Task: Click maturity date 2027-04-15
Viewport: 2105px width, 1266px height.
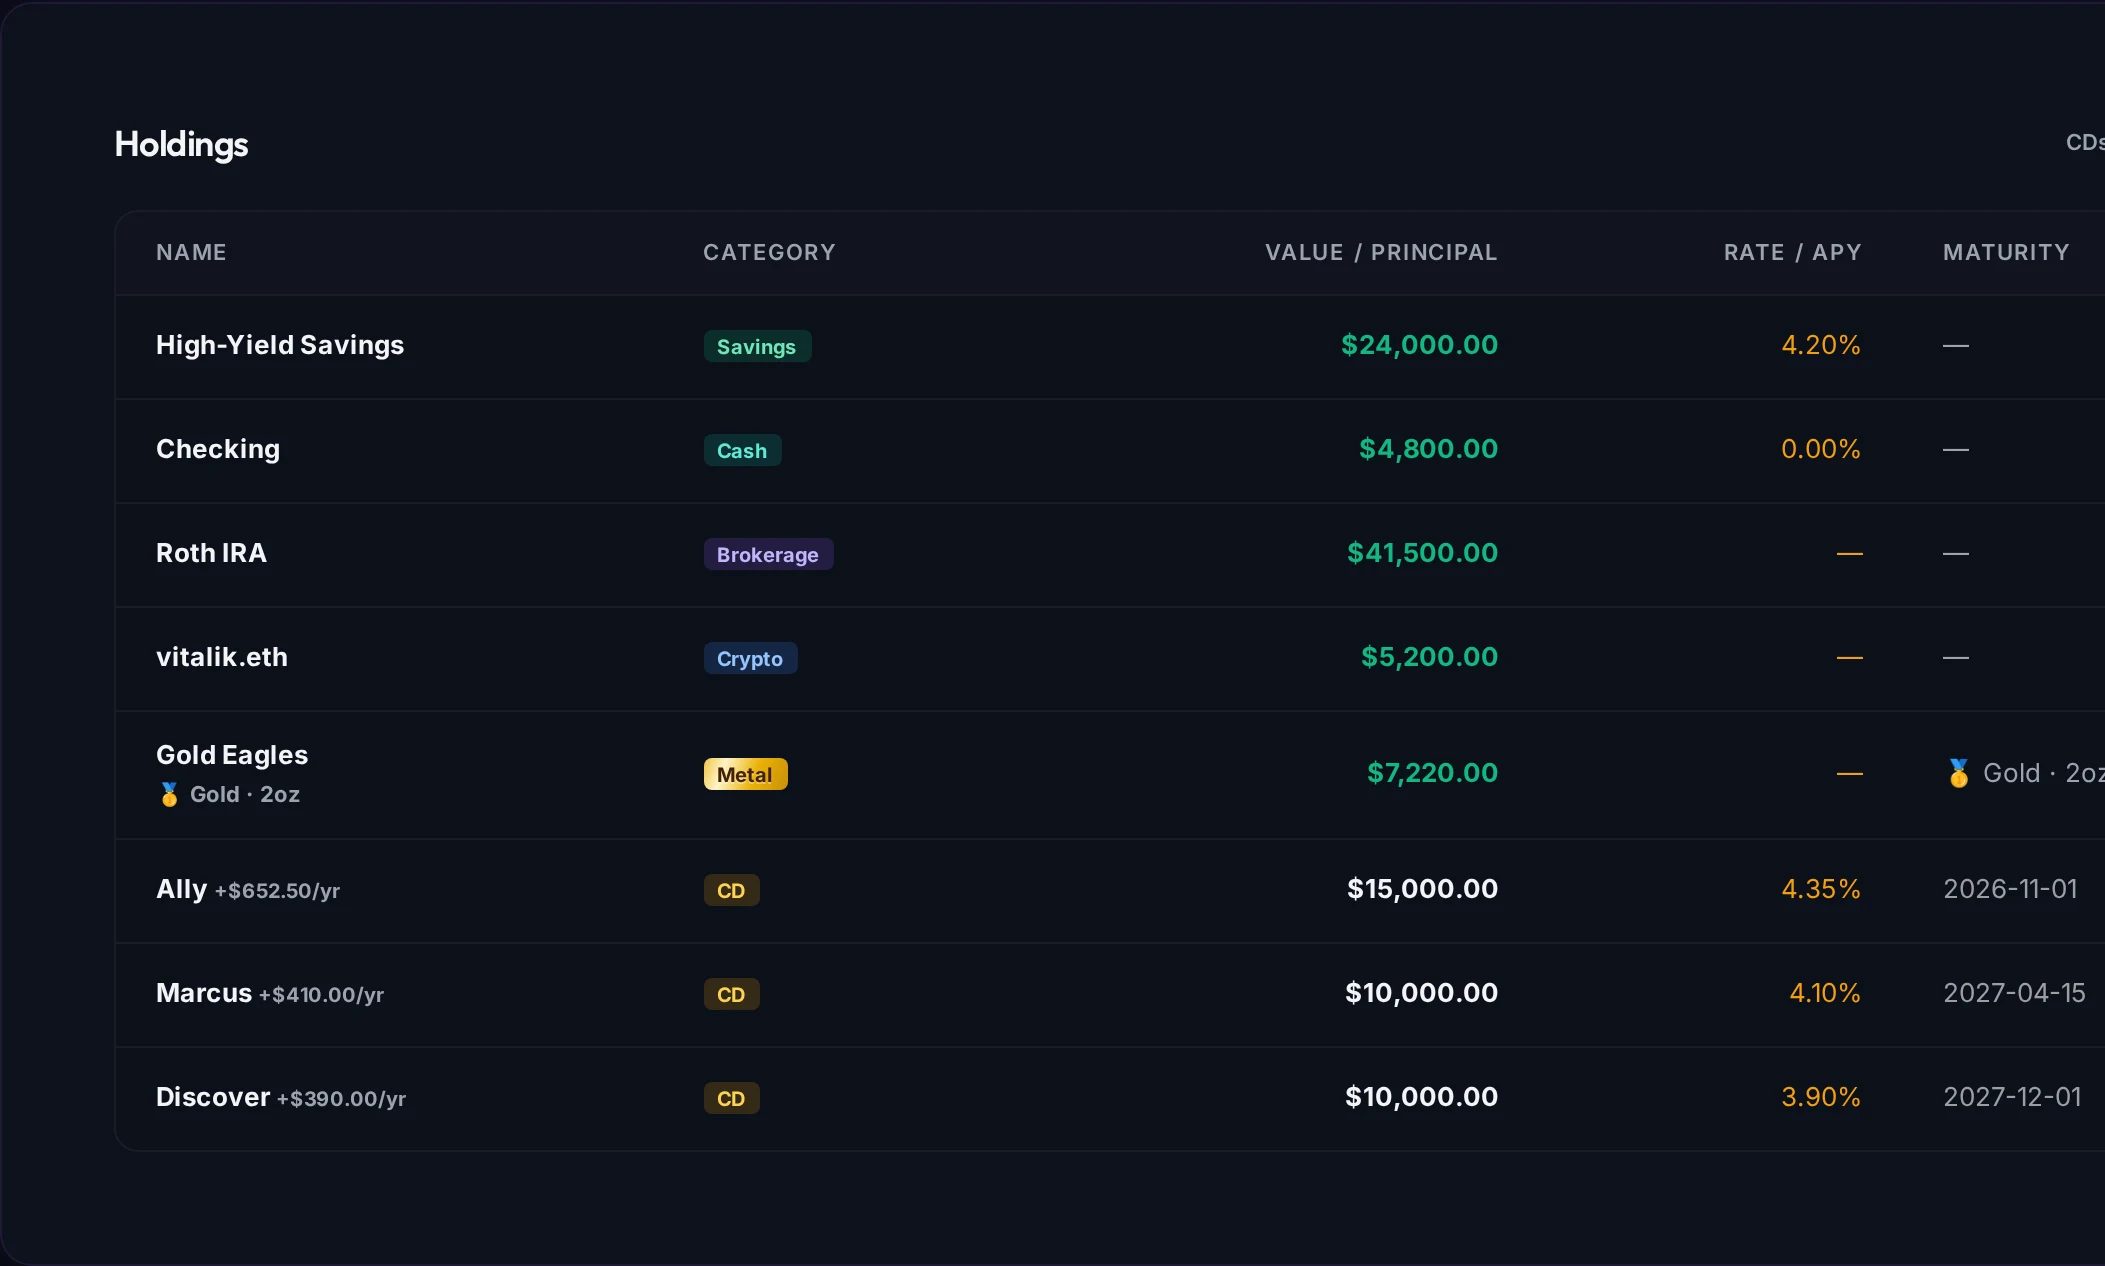Action: tap(2014, 993)
